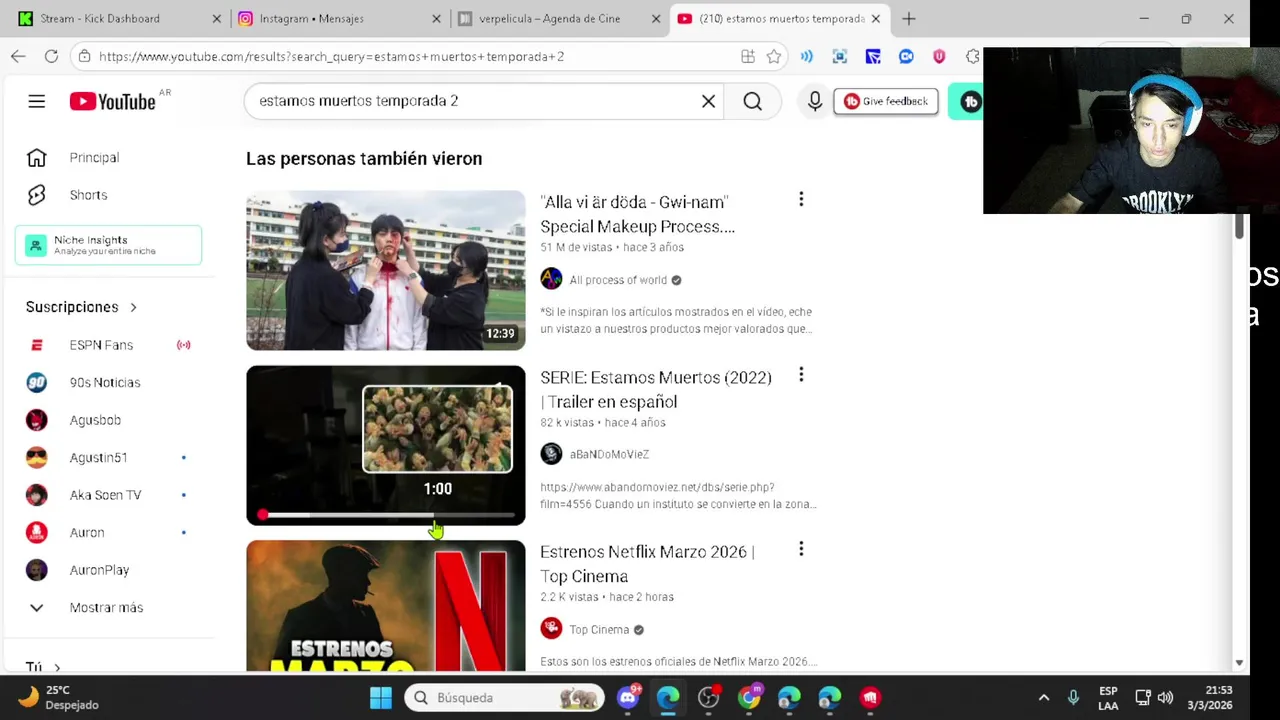This screenshot has height=720, width=1280.
Task: Open the browser extensions puzzle icon
Action: coord(972,57)
